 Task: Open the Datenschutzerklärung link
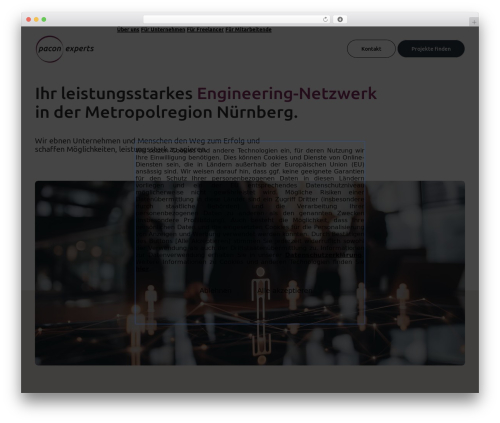[x=323, y=255]
